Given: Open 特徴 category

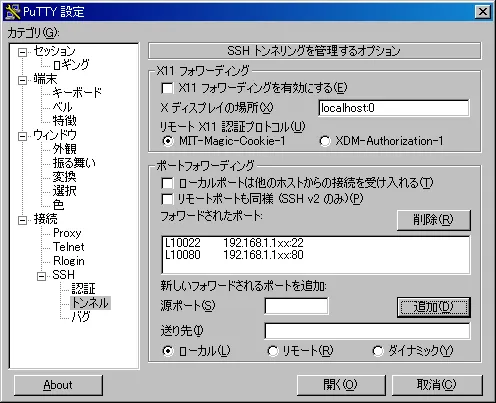Looking at the screenshot, I should point(65,121).
